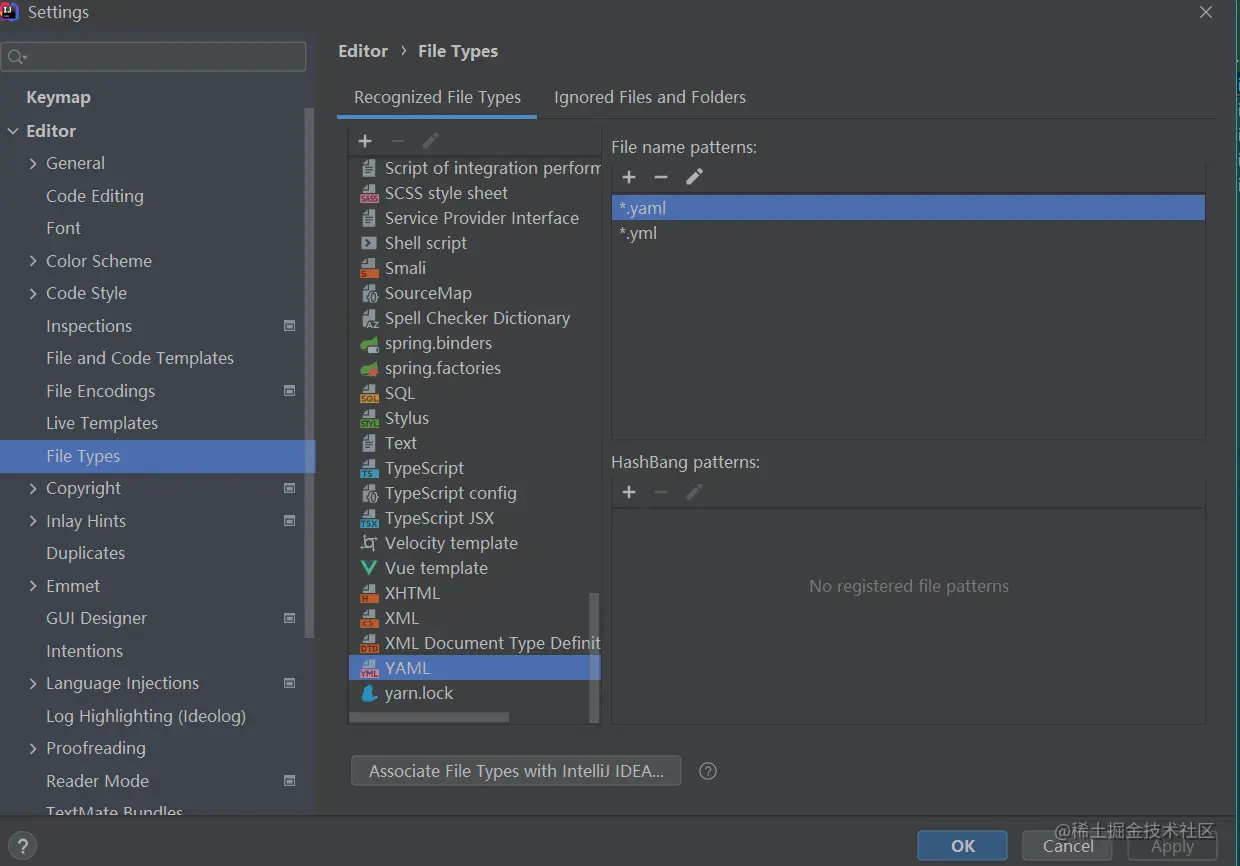Viewport: 1240px width, 866px height.
Task: Select the *.yaml file name pattern
Action: pyautogui.click(x=908, y=208)
